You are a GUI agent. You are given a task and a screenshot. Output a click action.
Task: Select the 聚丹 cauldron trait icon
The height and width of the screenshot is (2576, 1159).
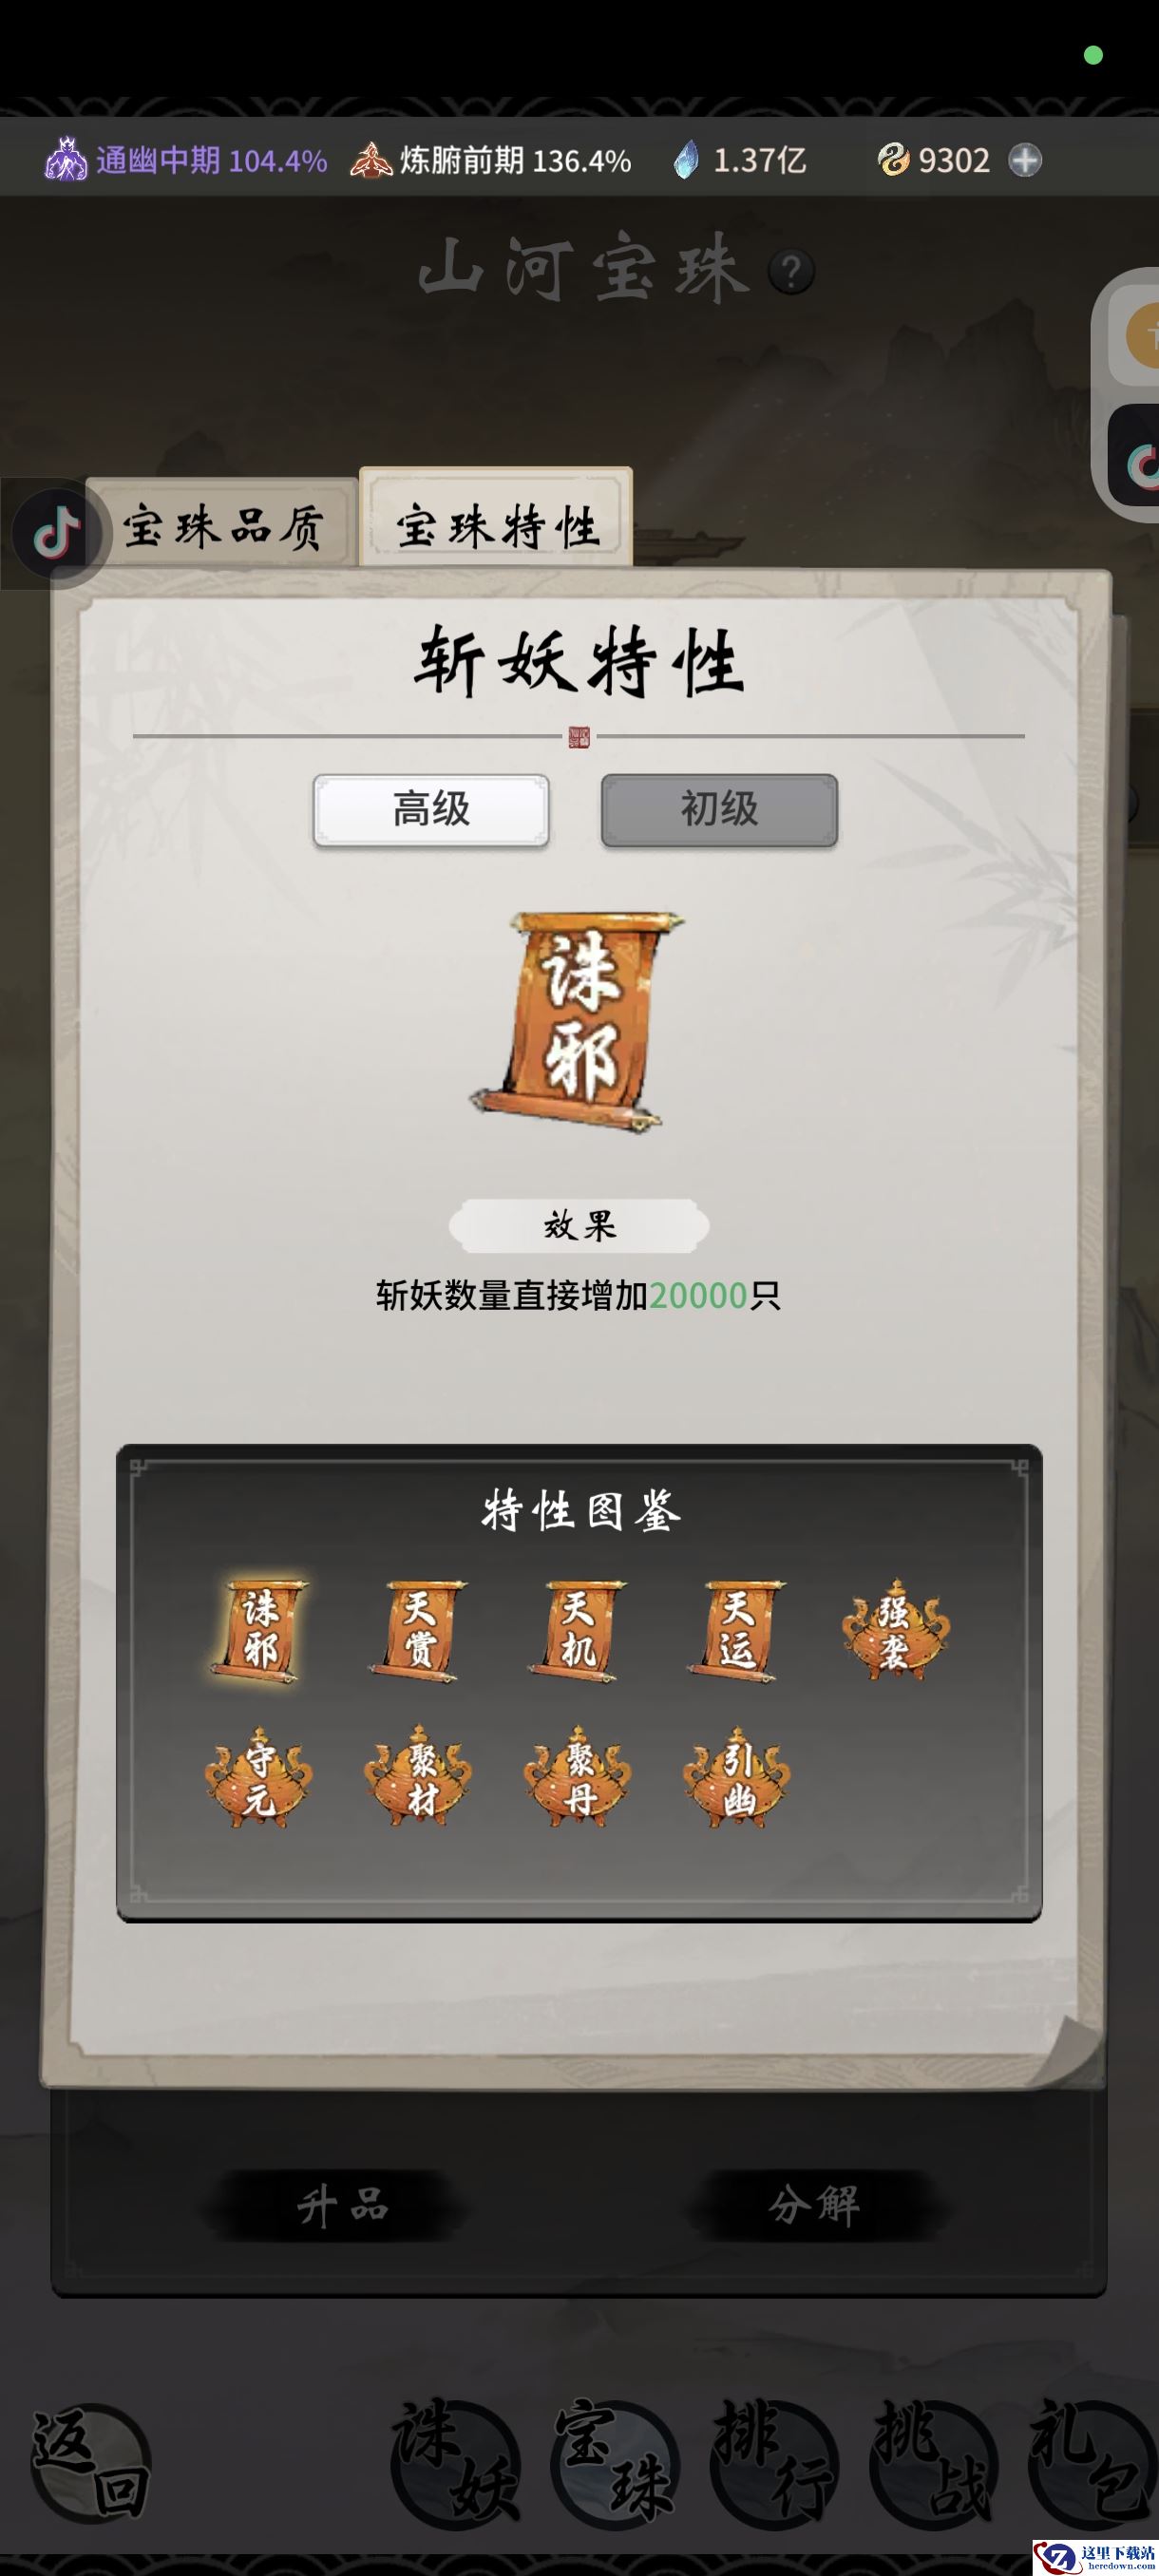click(577, 1777)
